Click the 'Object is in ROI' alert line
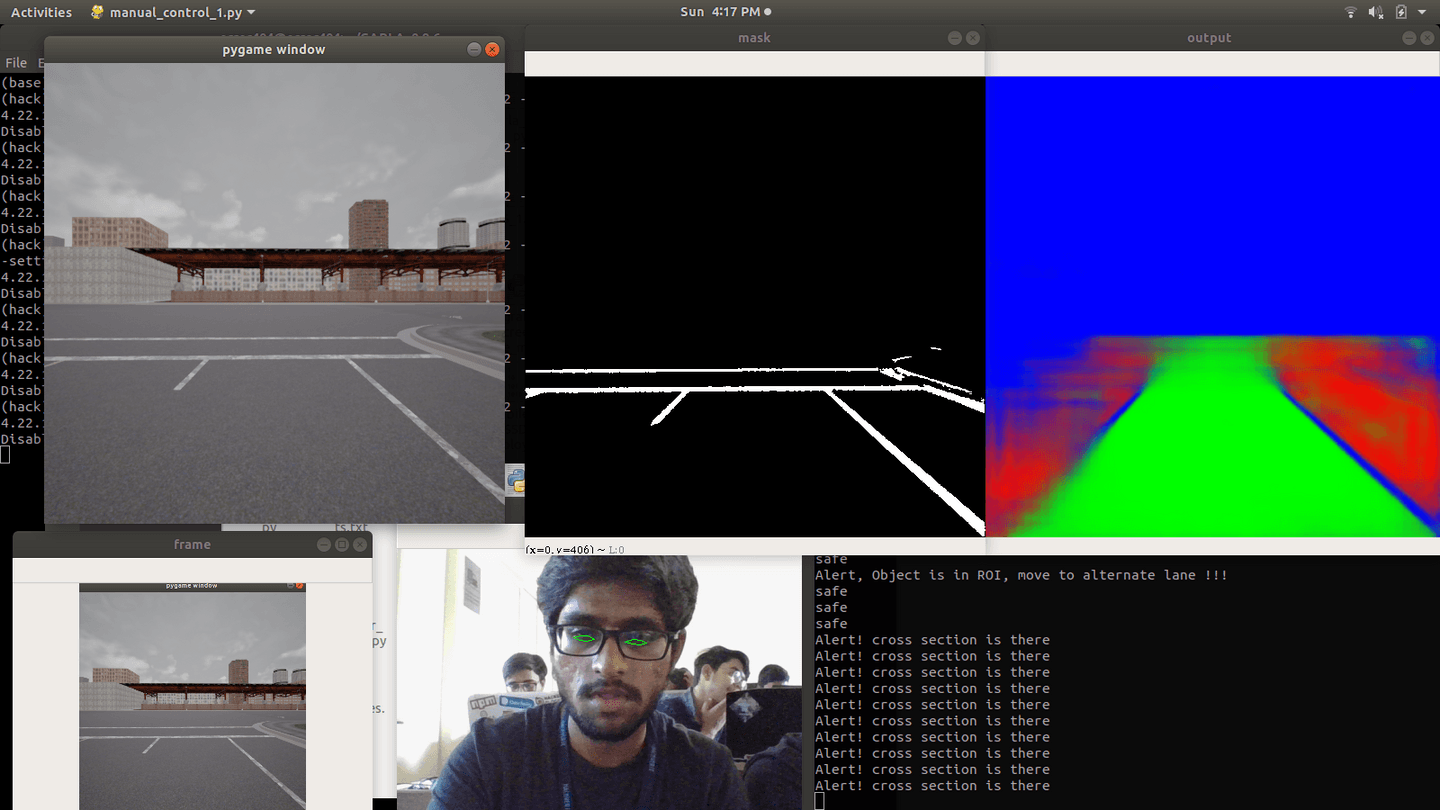The width and height of the screenshot is (1440, 810). (x=1021, y=575)
